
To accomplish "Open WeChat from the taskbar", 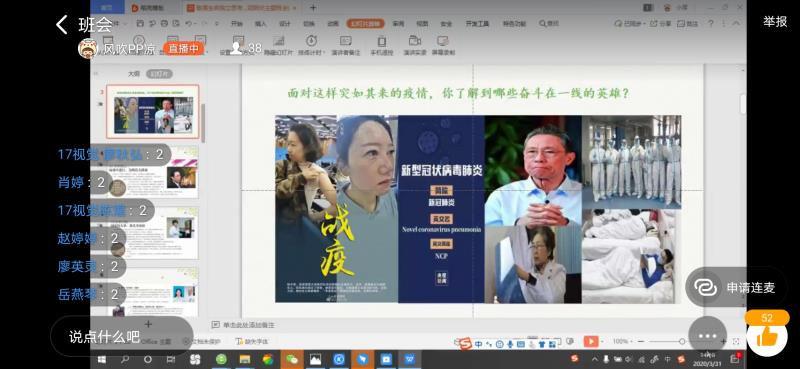I will coord(292,359).
